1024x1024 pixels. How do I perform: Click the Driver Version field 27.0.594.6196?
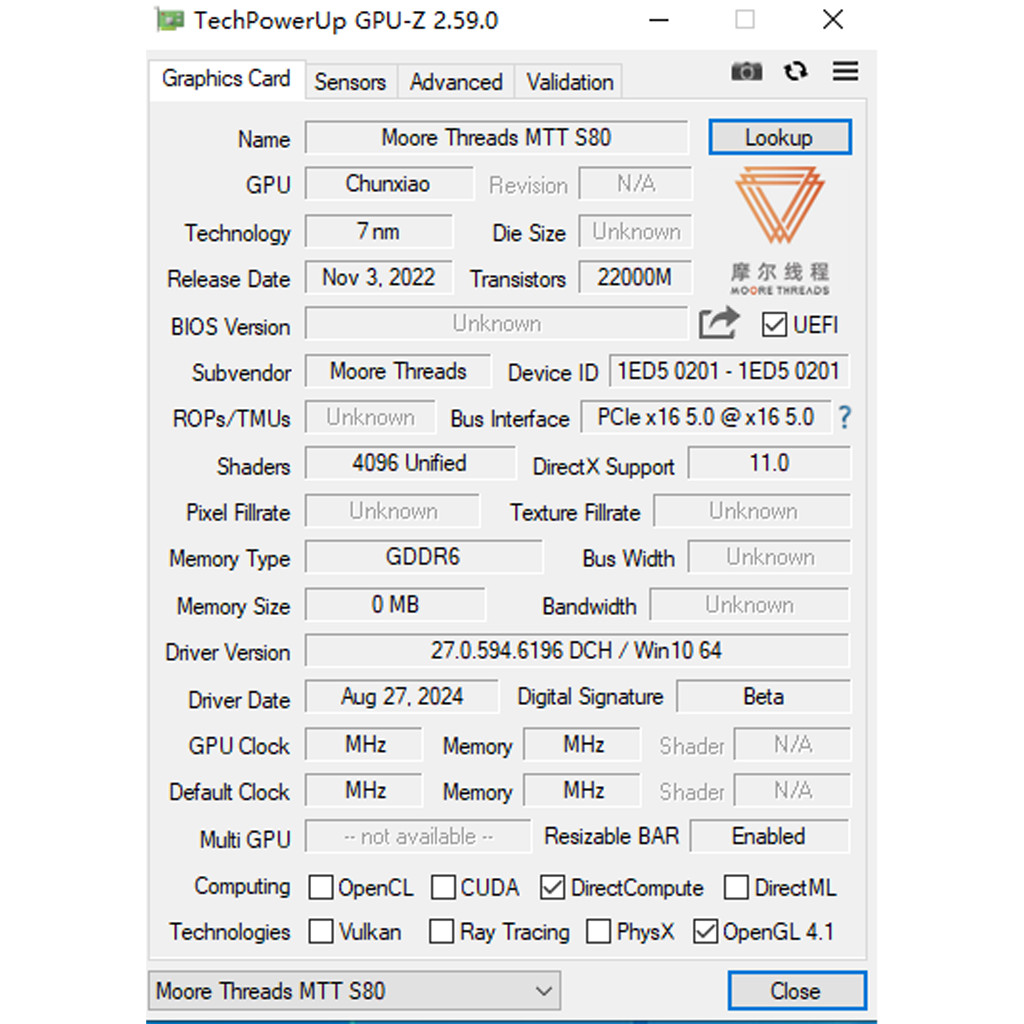coord(577,650)
